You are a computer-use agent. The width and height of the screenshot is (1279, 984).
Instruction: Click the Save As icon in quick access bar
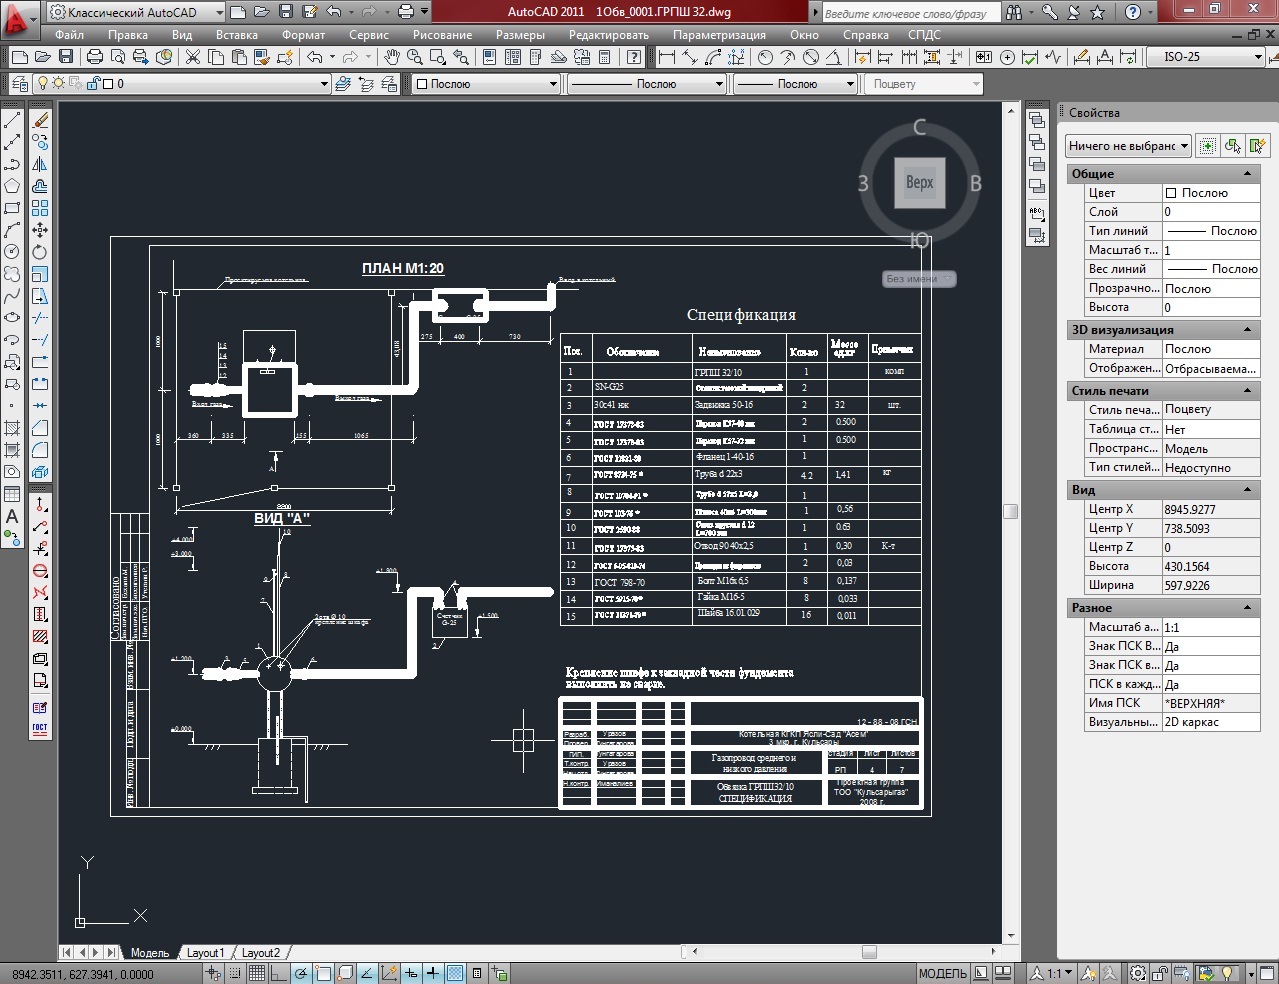(308, 12)
